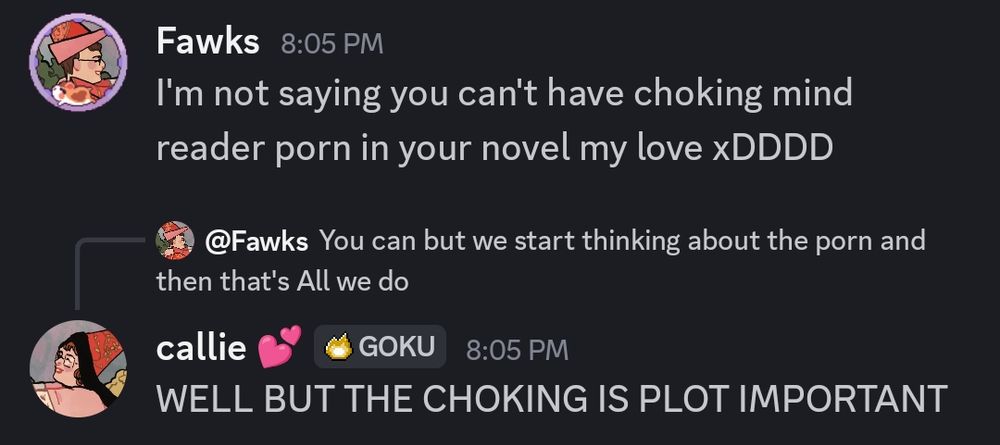Click small avatar in the reply preview
The width and height of the screenshot is (1000, 445).
(x=175, y=240)
